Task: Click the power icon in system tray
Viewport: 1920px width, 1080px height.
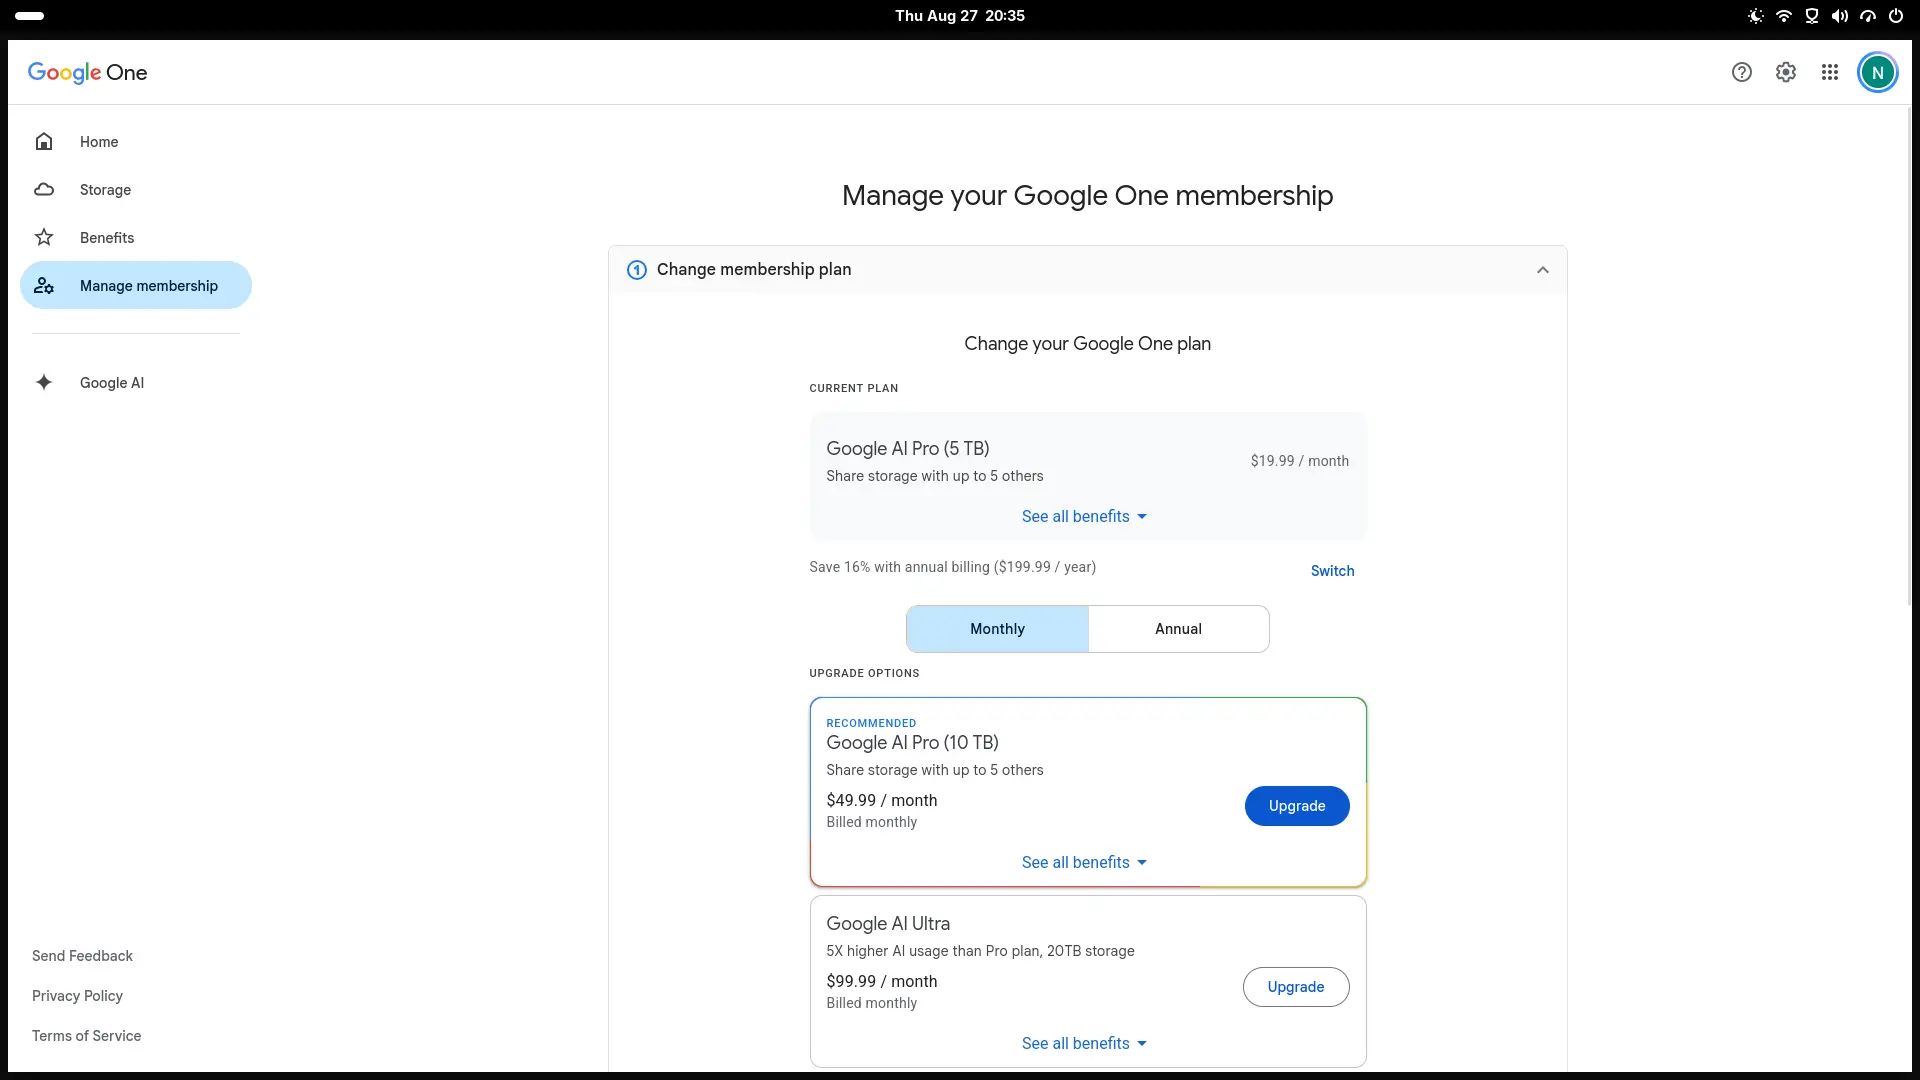Action: pyautogui.click(x=1895, y=16)
